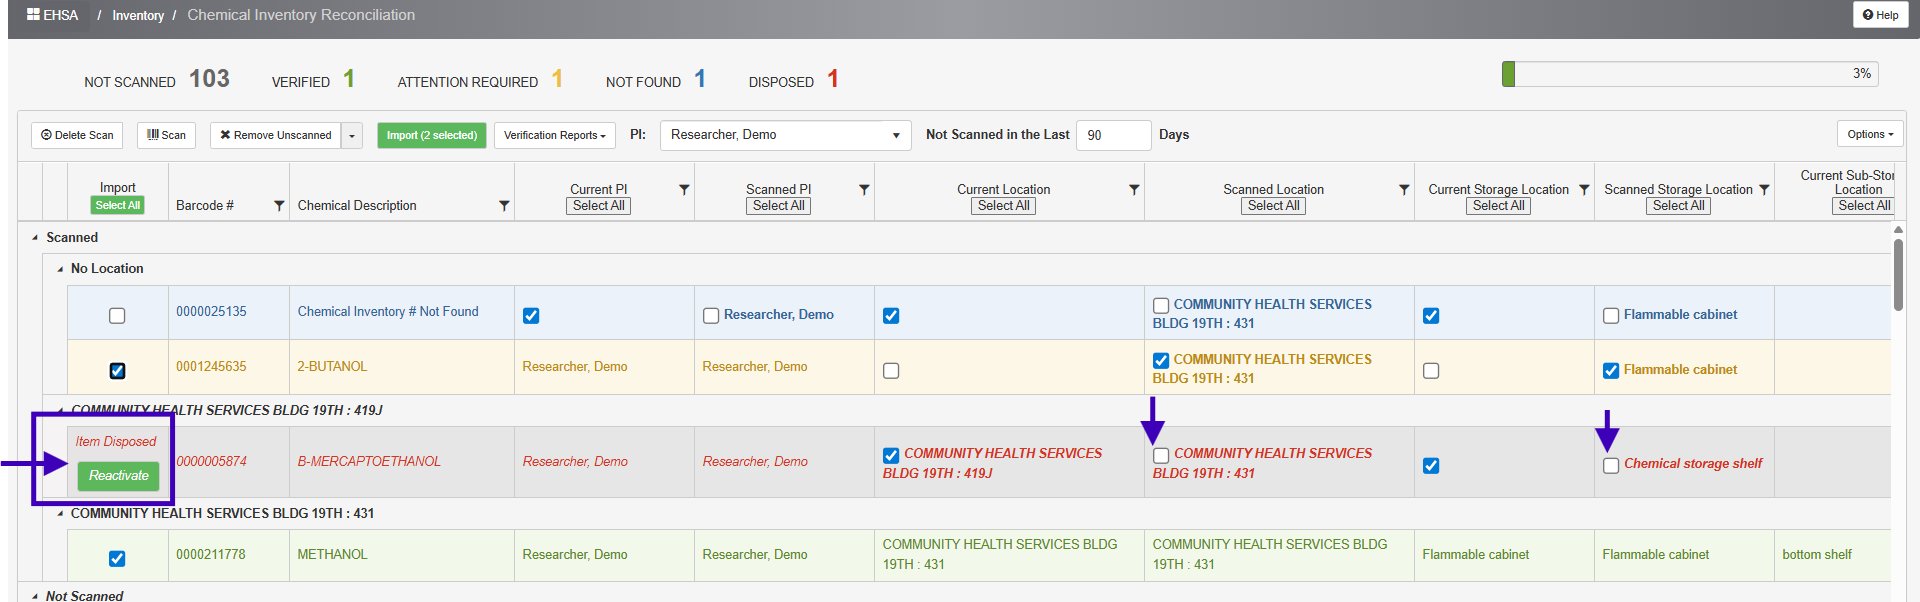Open the PI selector Researcher, Demo

tap(785, 135)
